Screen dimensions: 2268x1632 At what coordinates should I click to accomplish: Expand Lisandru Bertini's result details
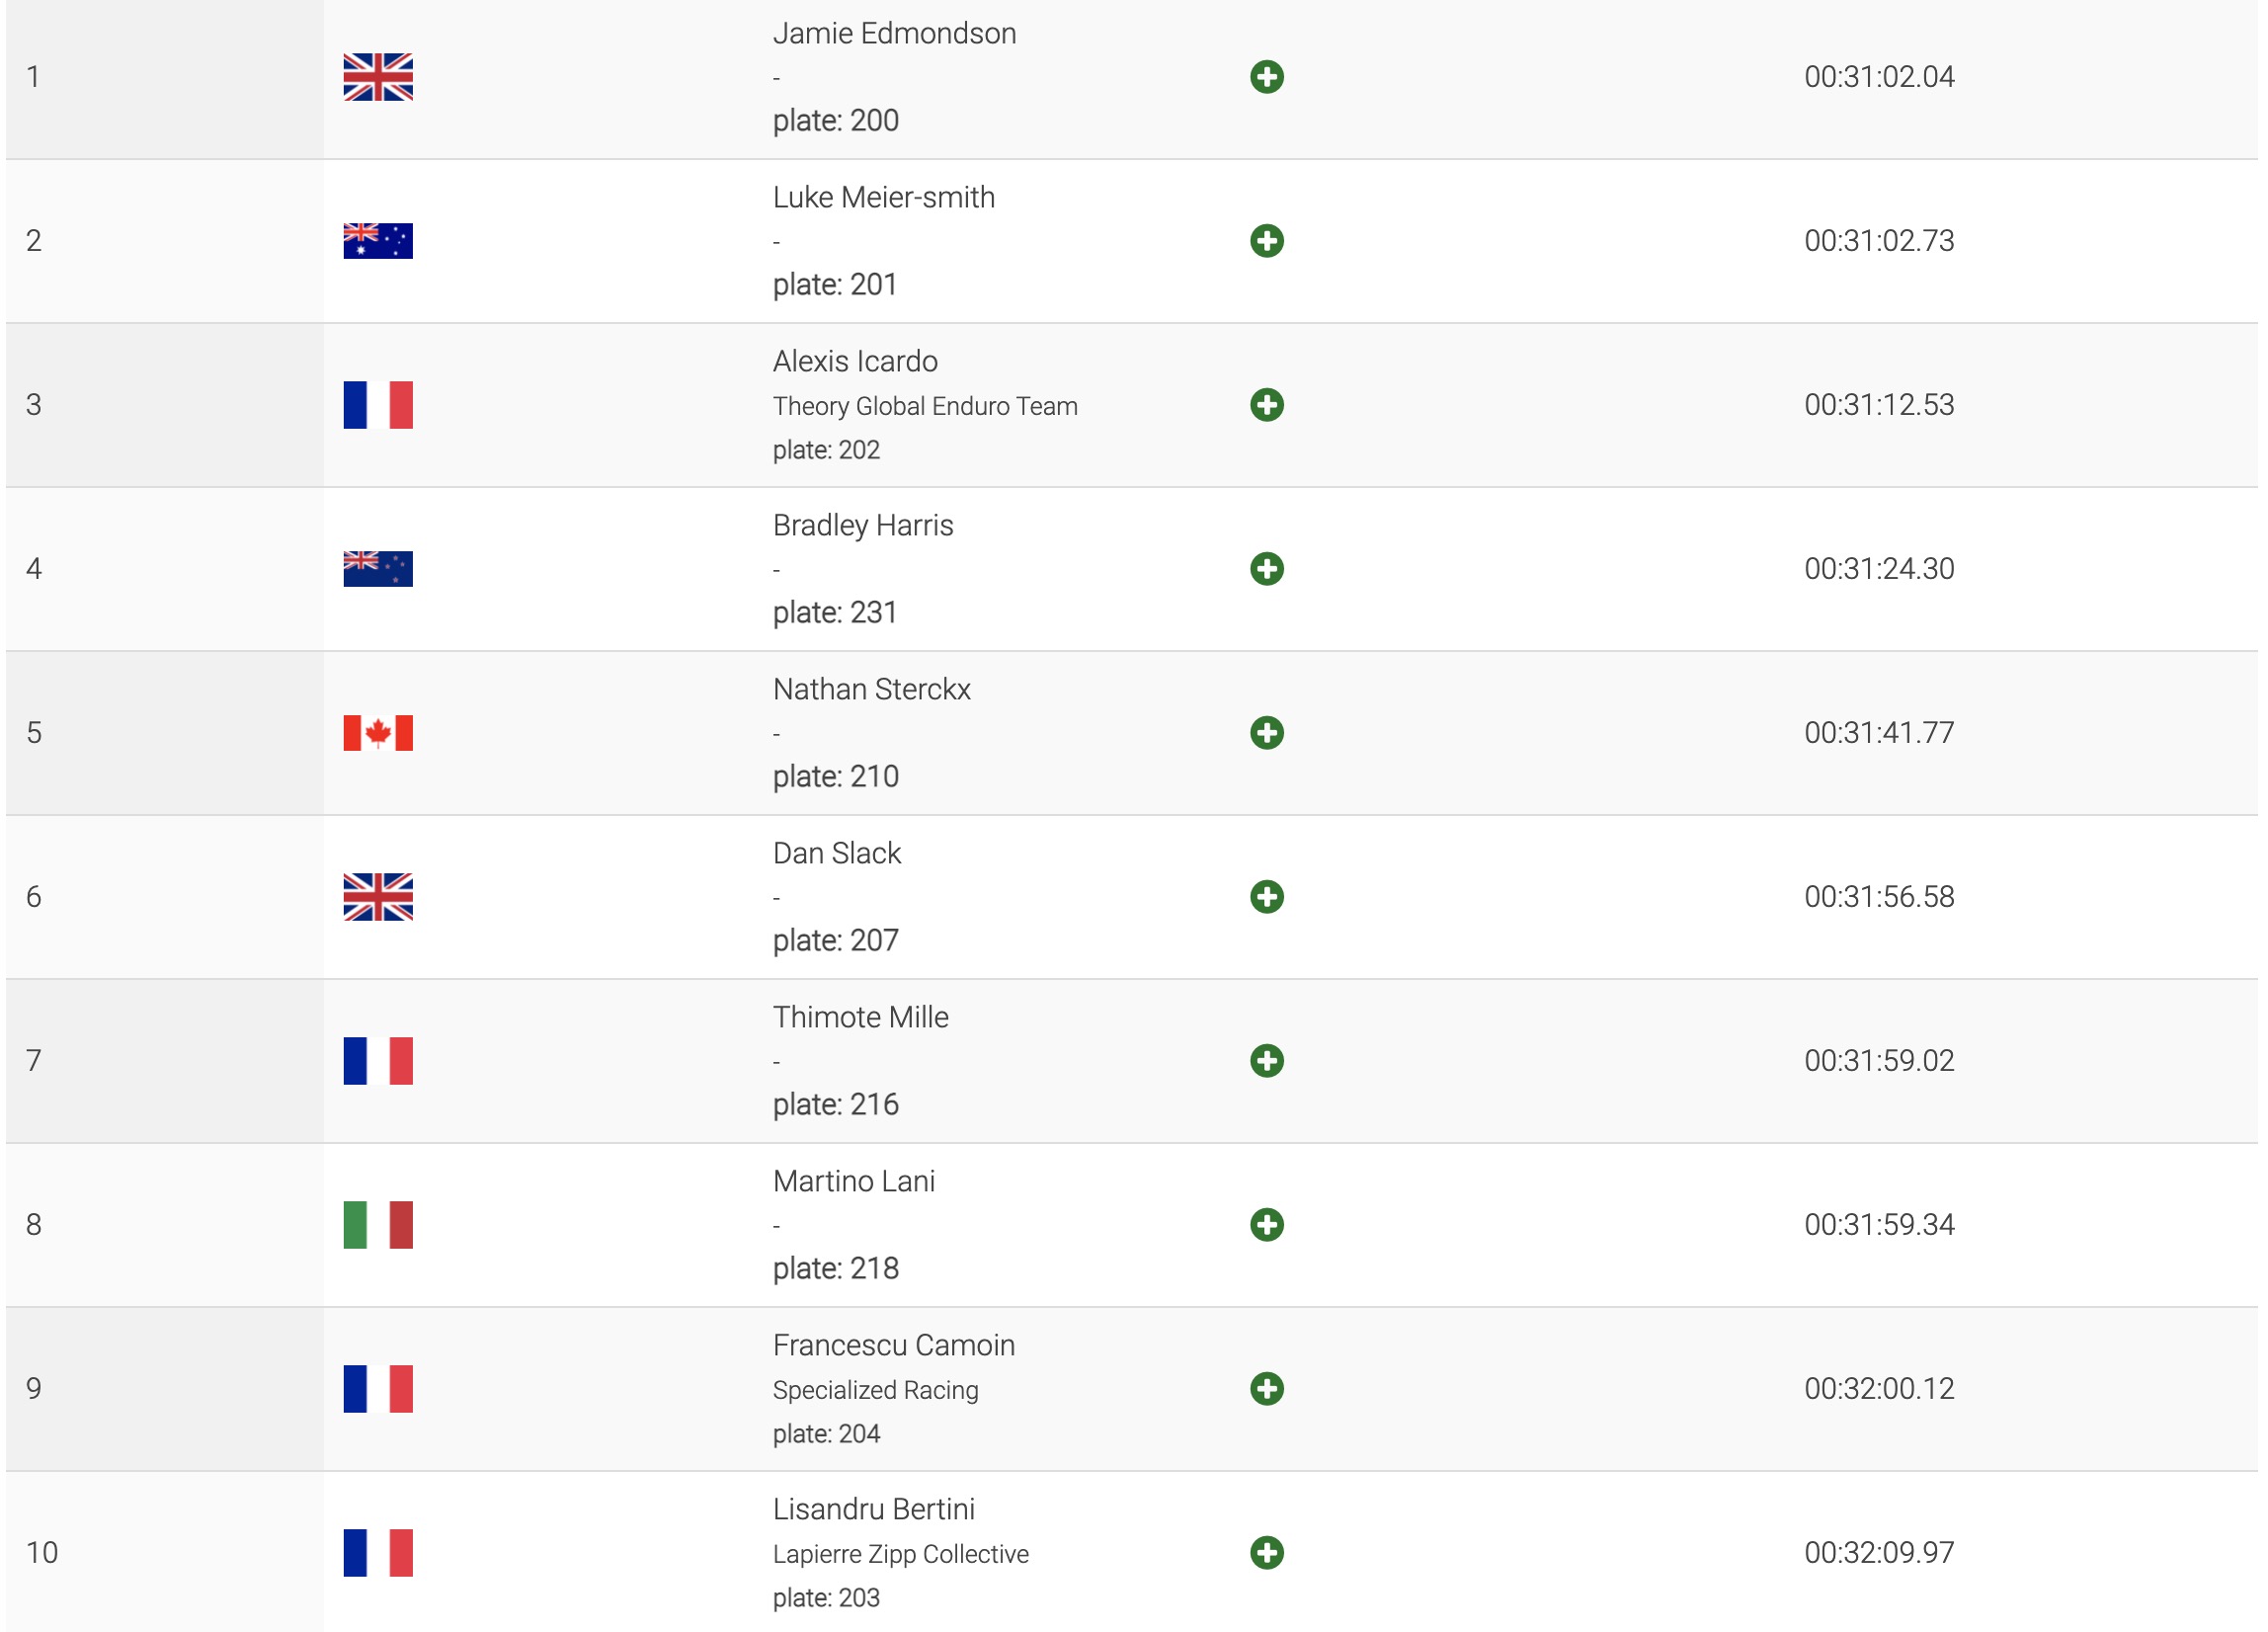(1266, 1553)
